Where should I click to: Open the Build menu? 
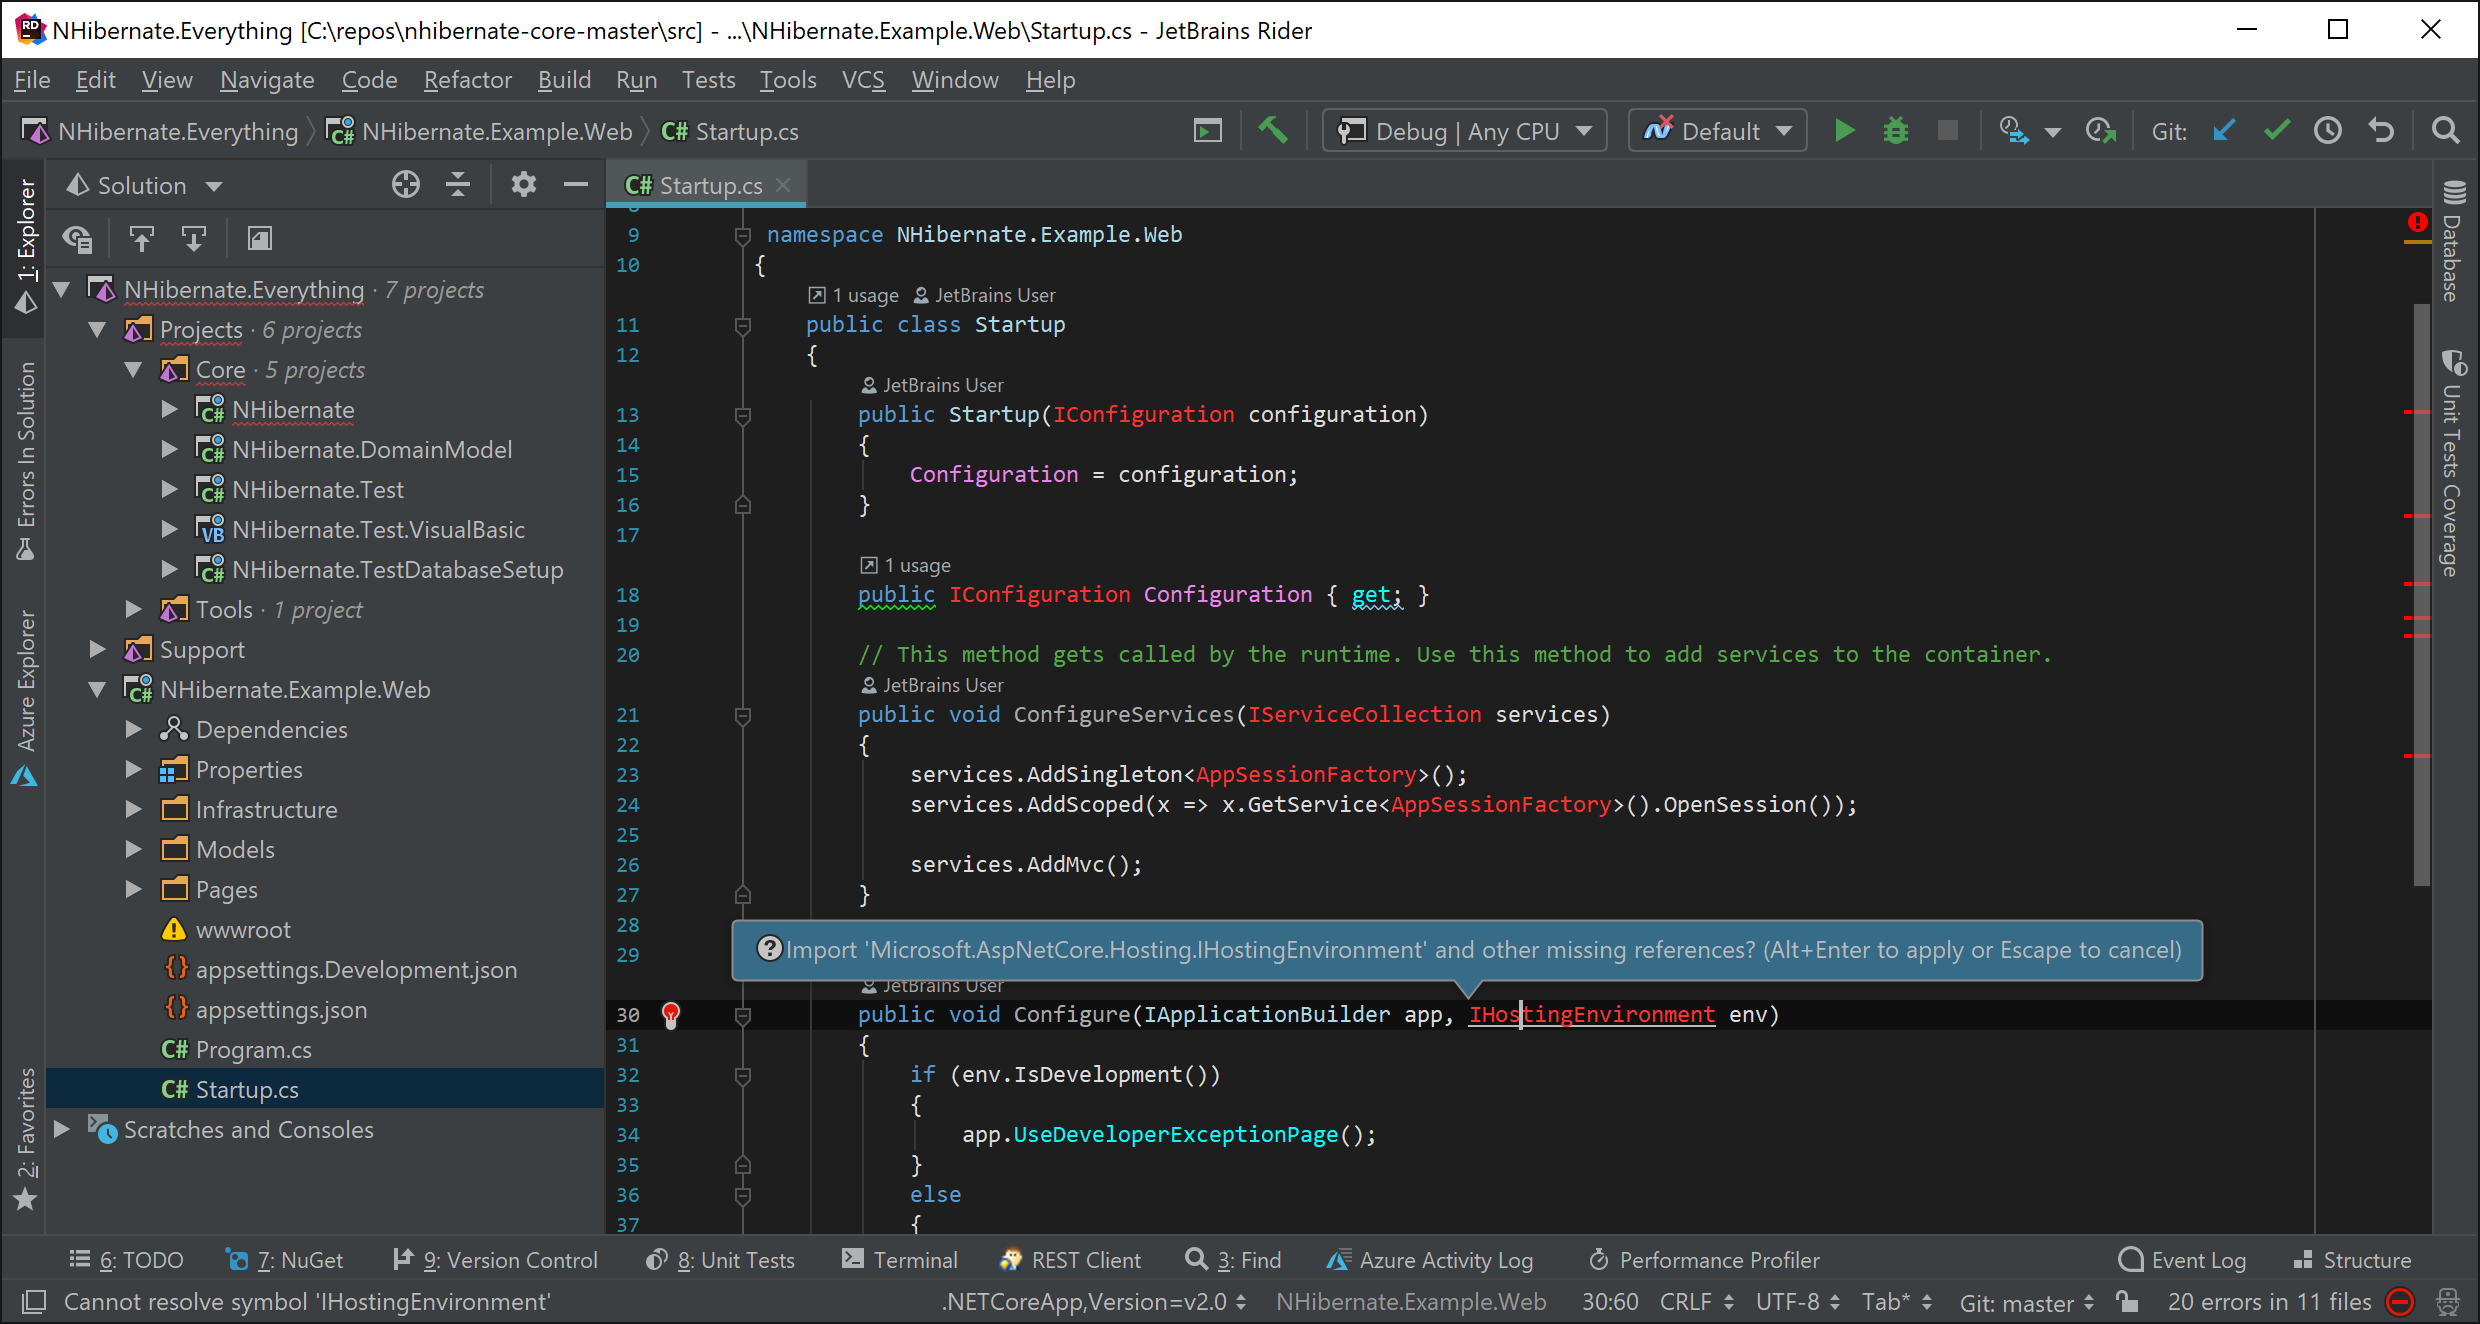pyautogui.click(x=566, y=77)
